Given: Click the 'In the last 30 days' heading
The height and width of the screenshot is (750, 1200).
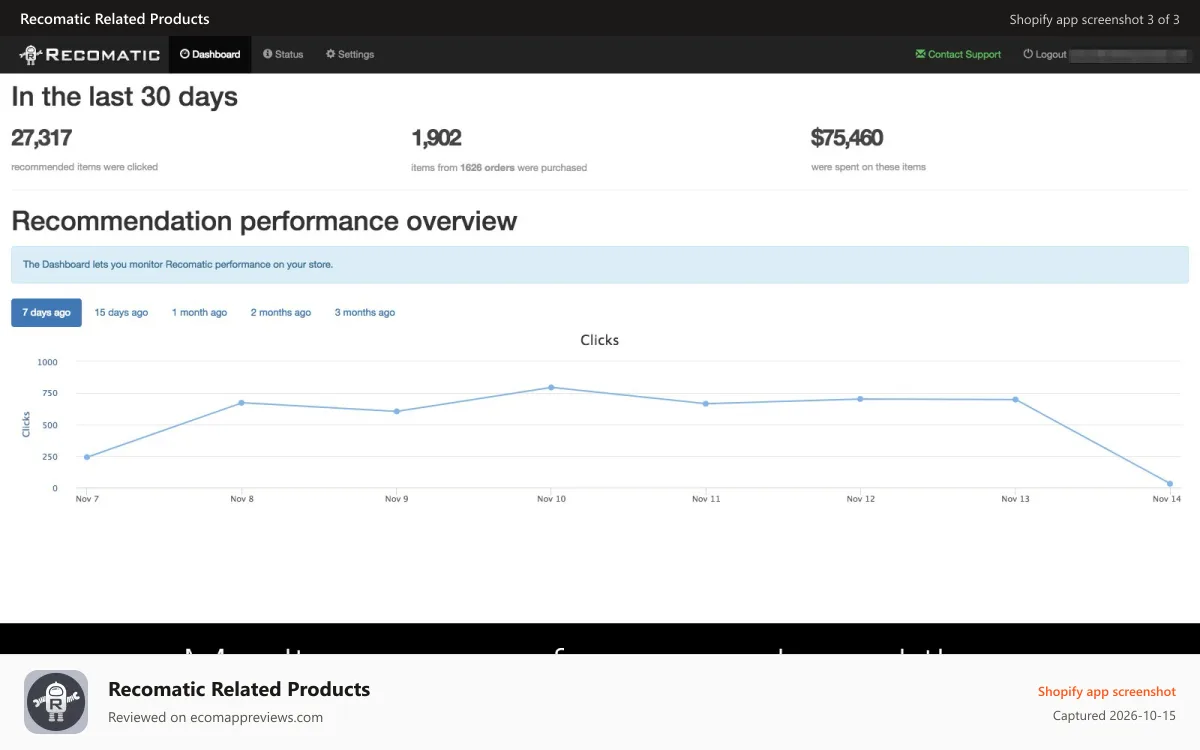Looking at the screenshot, I should pyautogui.click(x=125, y=97).
